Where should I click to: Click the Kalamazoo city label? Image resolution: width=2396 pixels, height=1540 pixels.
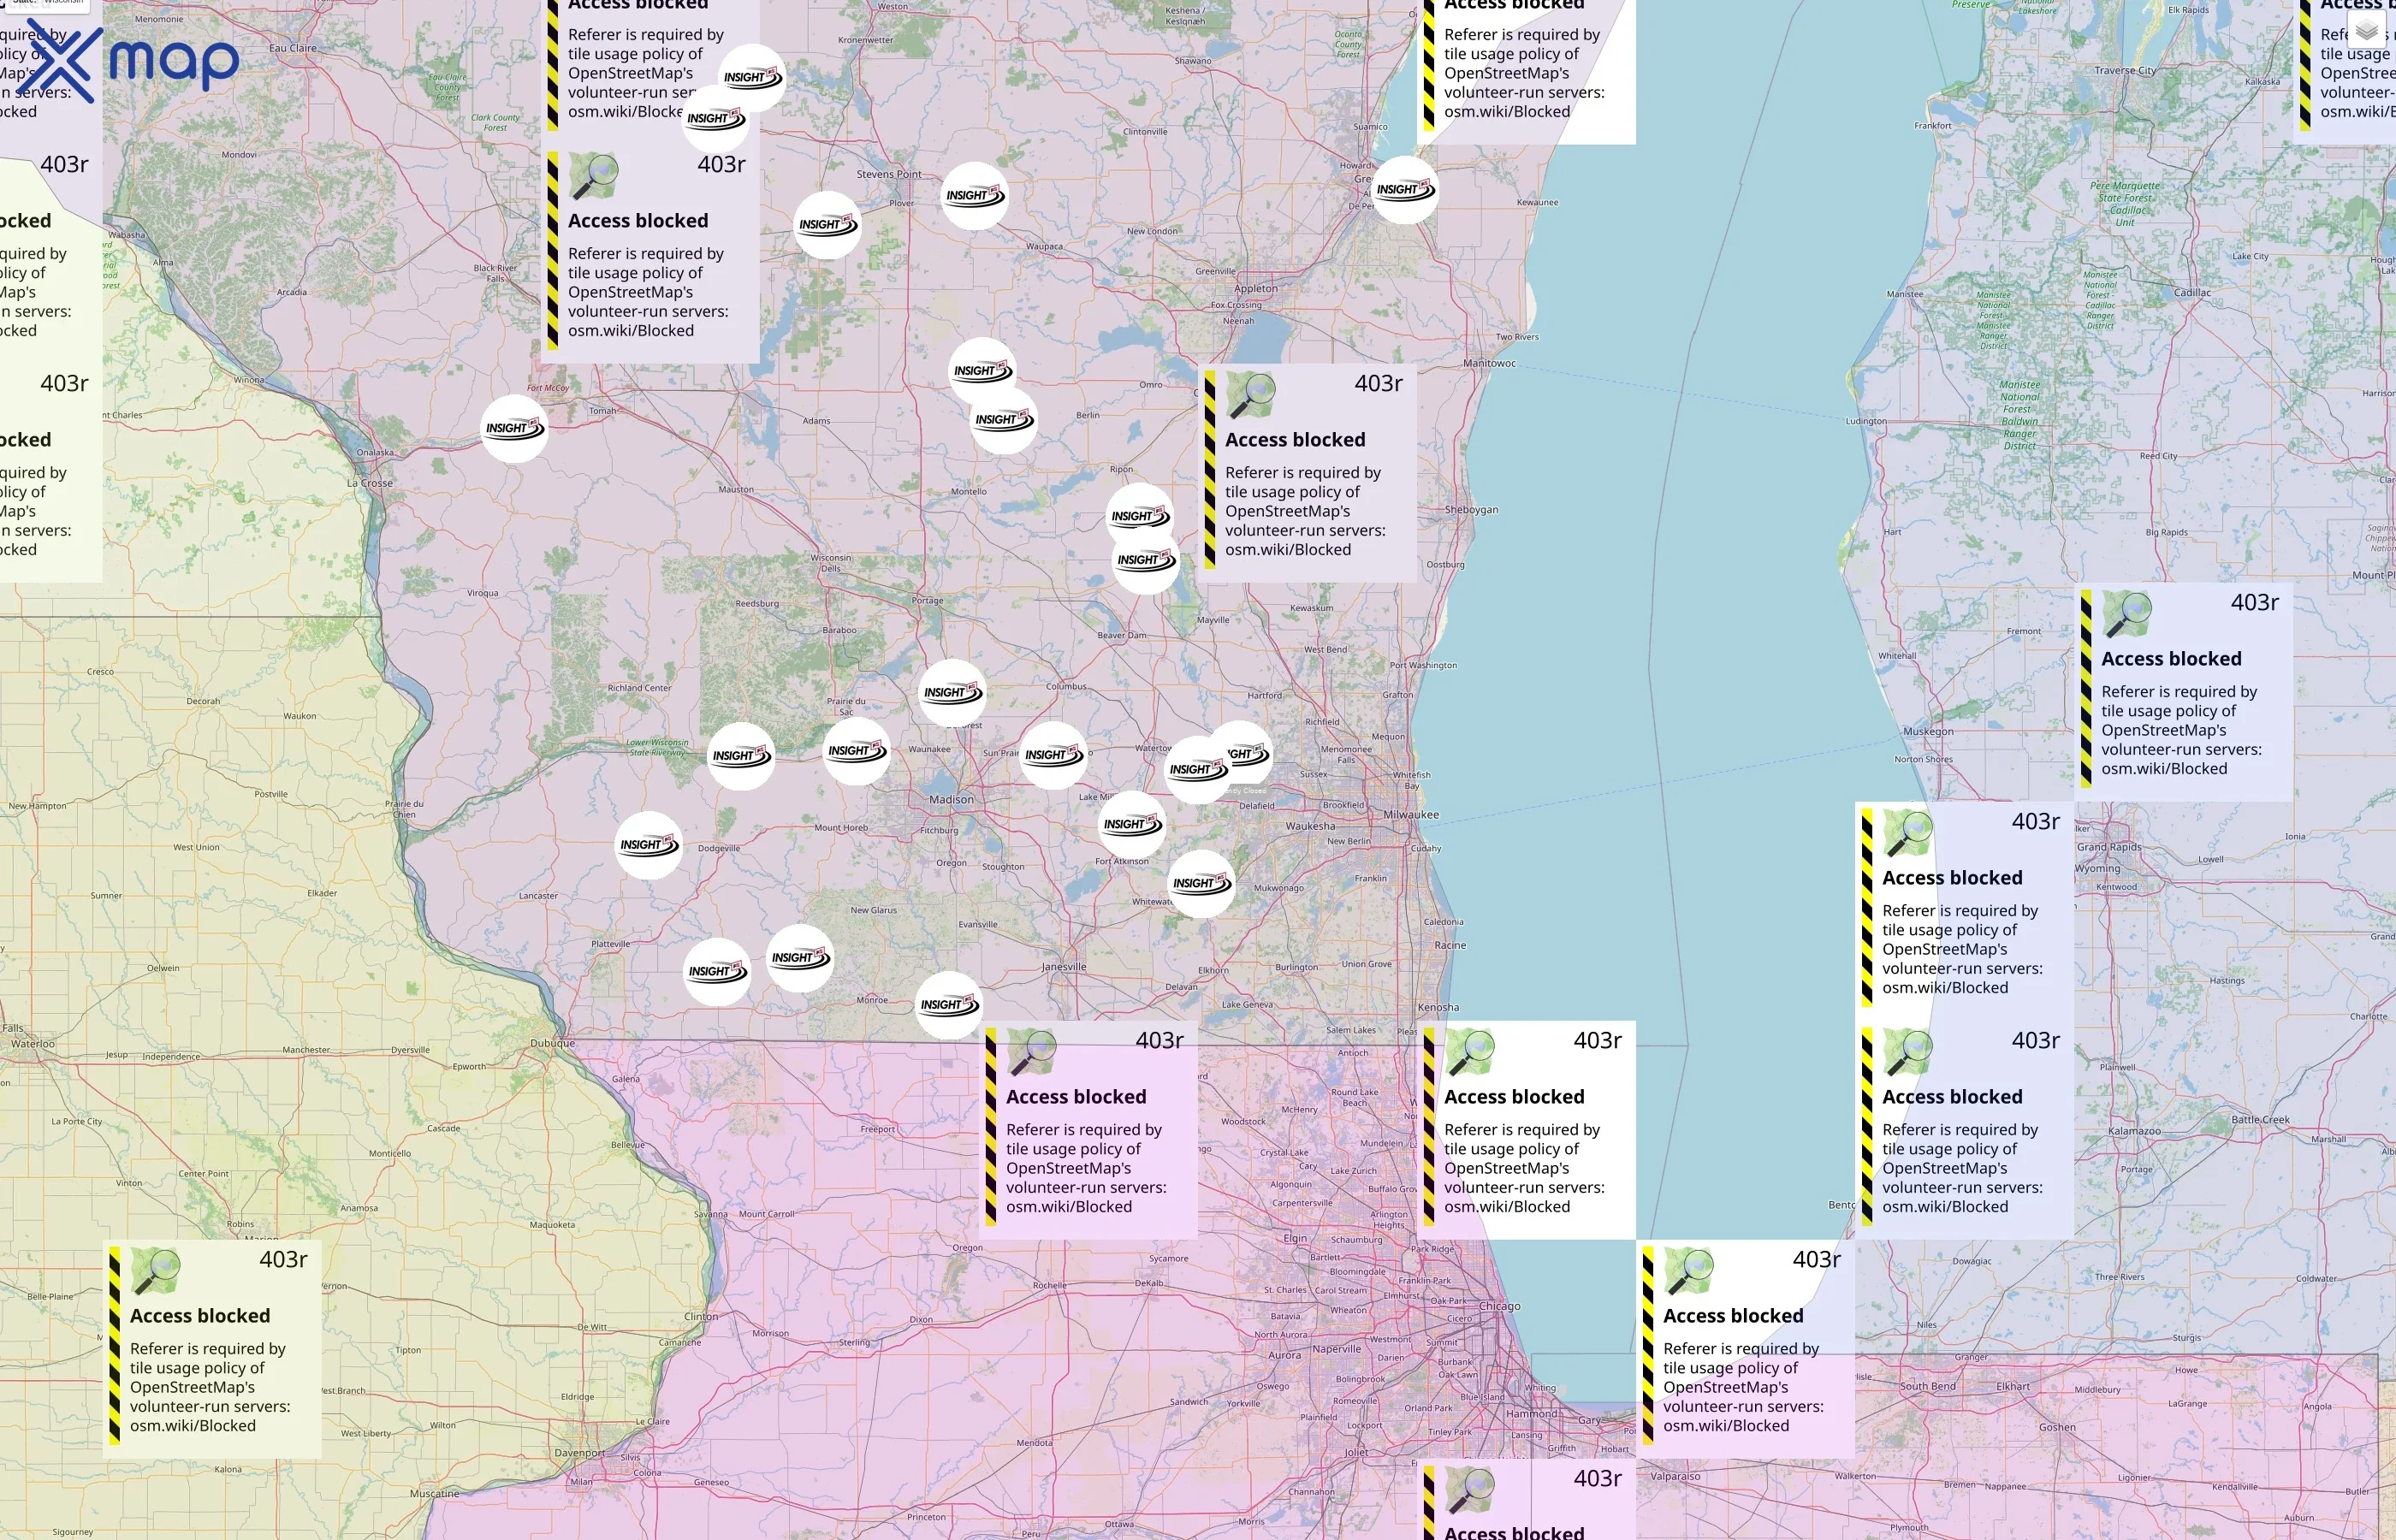click(x=2134, y=1131)
